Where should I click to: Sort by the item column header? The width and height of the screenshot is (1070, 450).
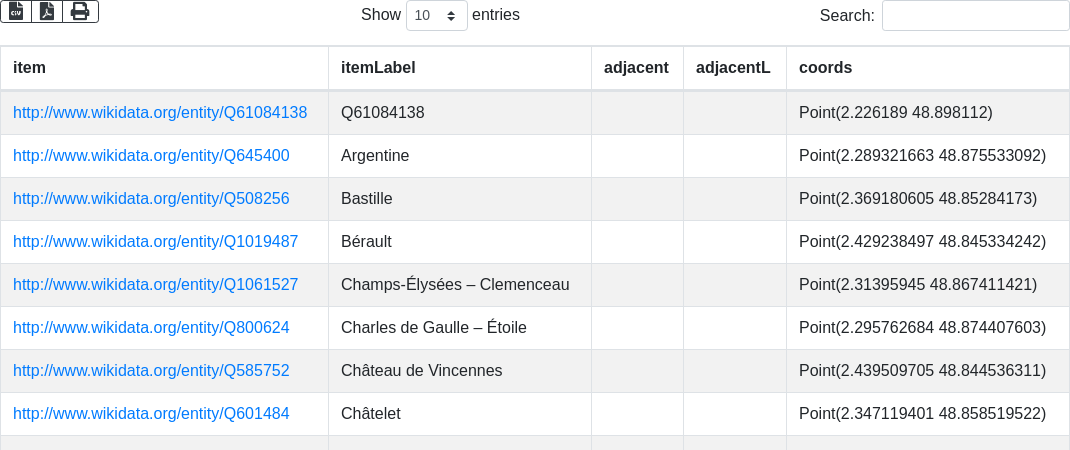point(30,68)
